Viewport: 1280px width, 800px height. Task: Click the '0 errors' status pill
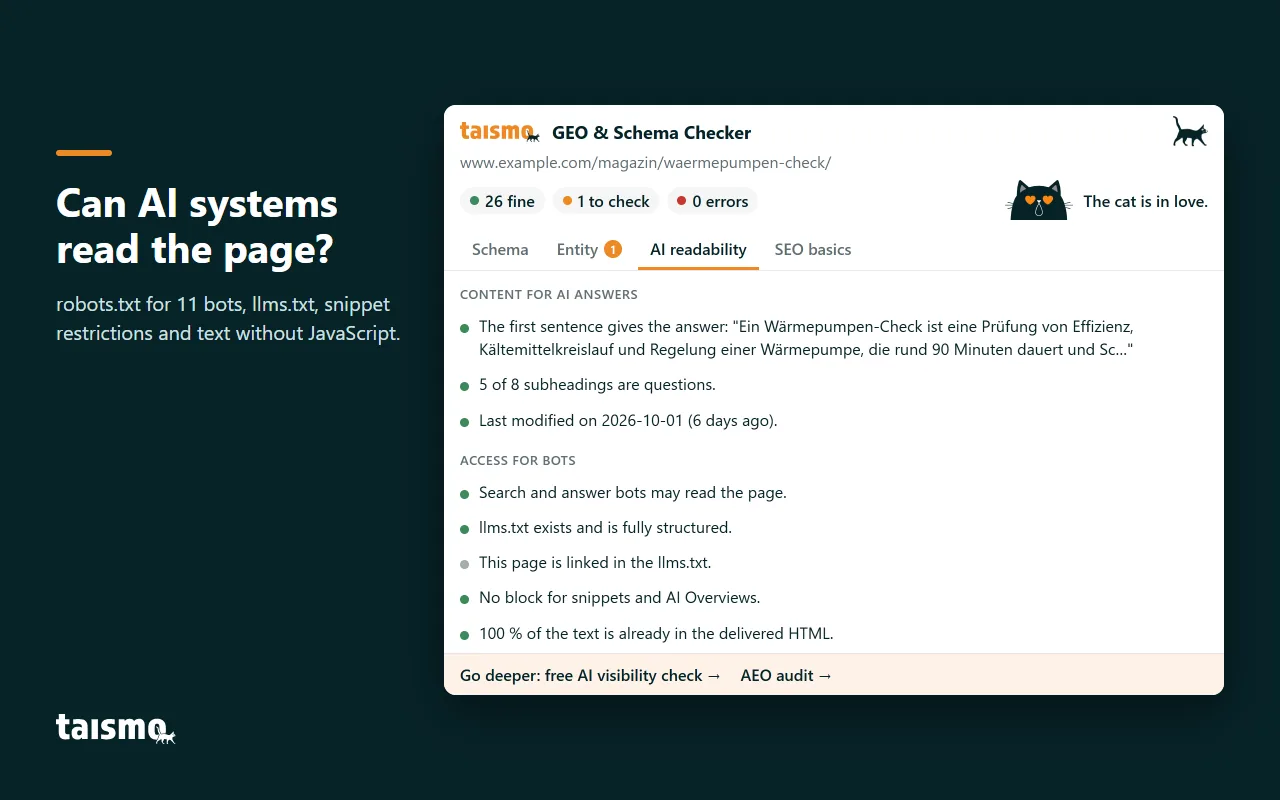(712, 201)
